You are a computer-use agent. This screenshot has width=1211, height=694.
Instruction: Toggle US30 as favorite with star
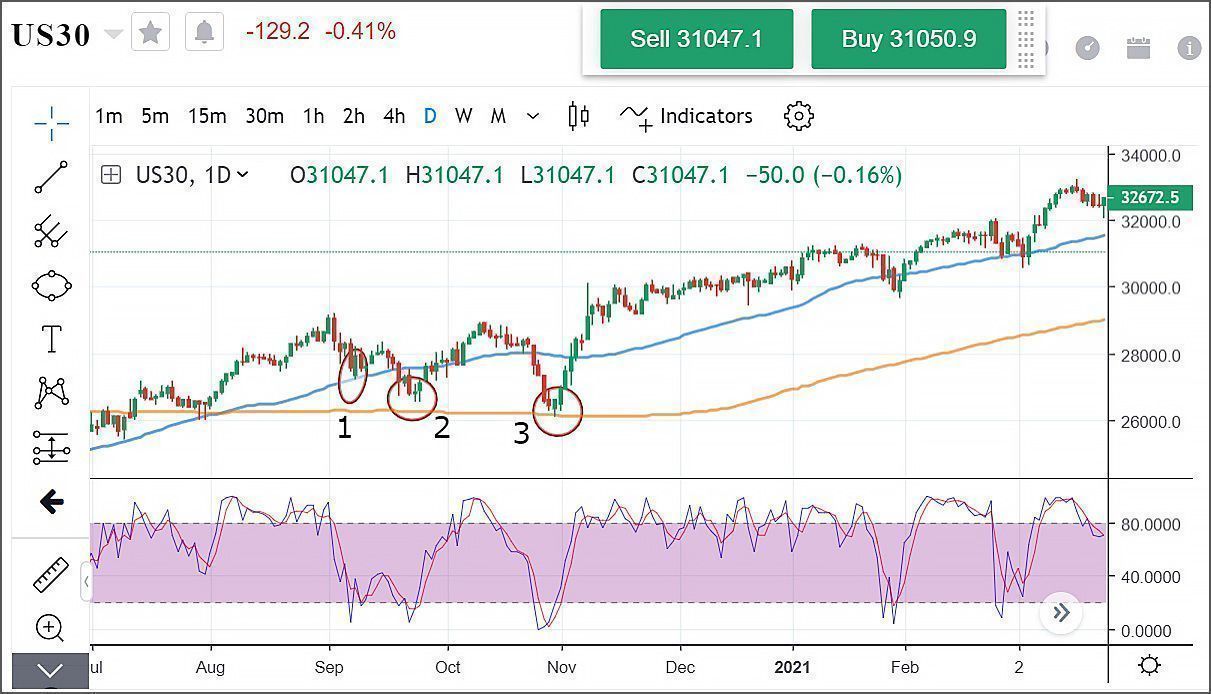pos(150,33)
